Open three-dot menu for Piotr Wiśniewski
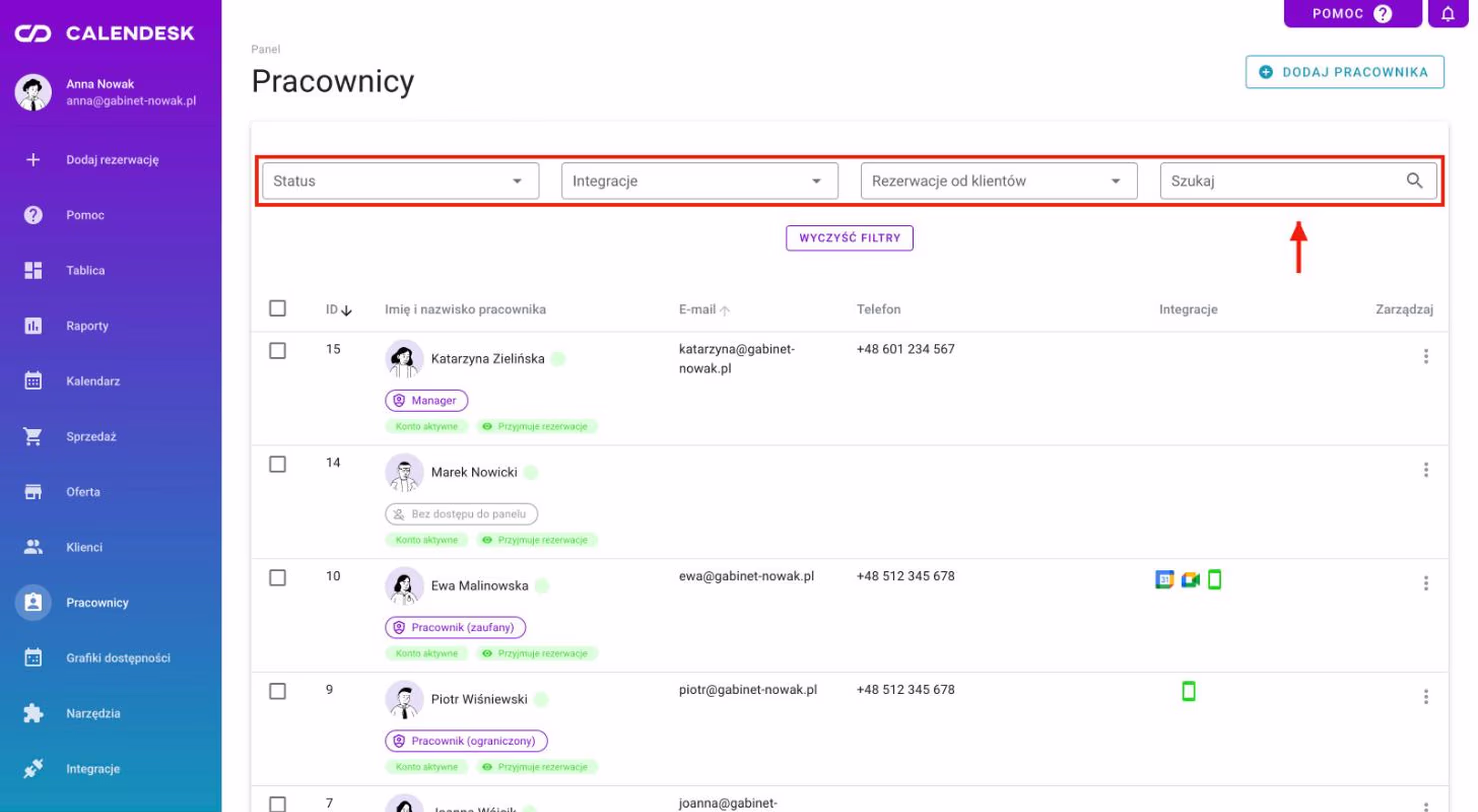 click(x=1426, y=697)
